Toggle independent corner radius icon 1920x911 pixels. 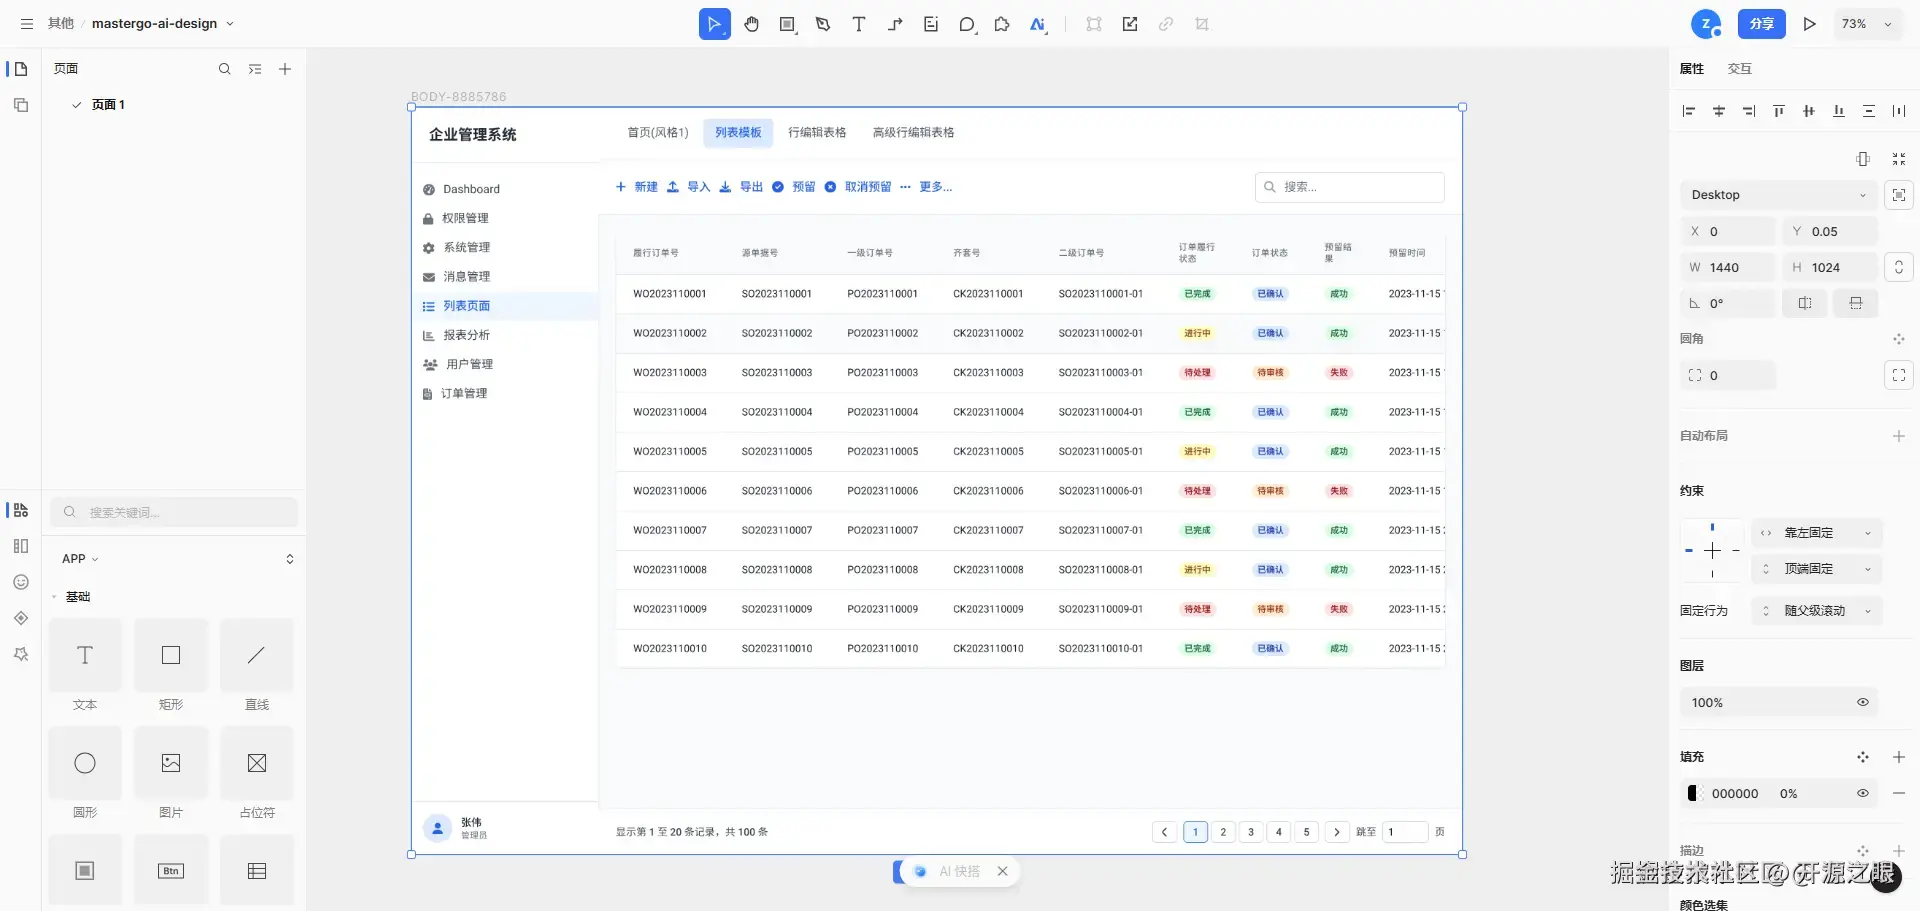(1899, 375)
